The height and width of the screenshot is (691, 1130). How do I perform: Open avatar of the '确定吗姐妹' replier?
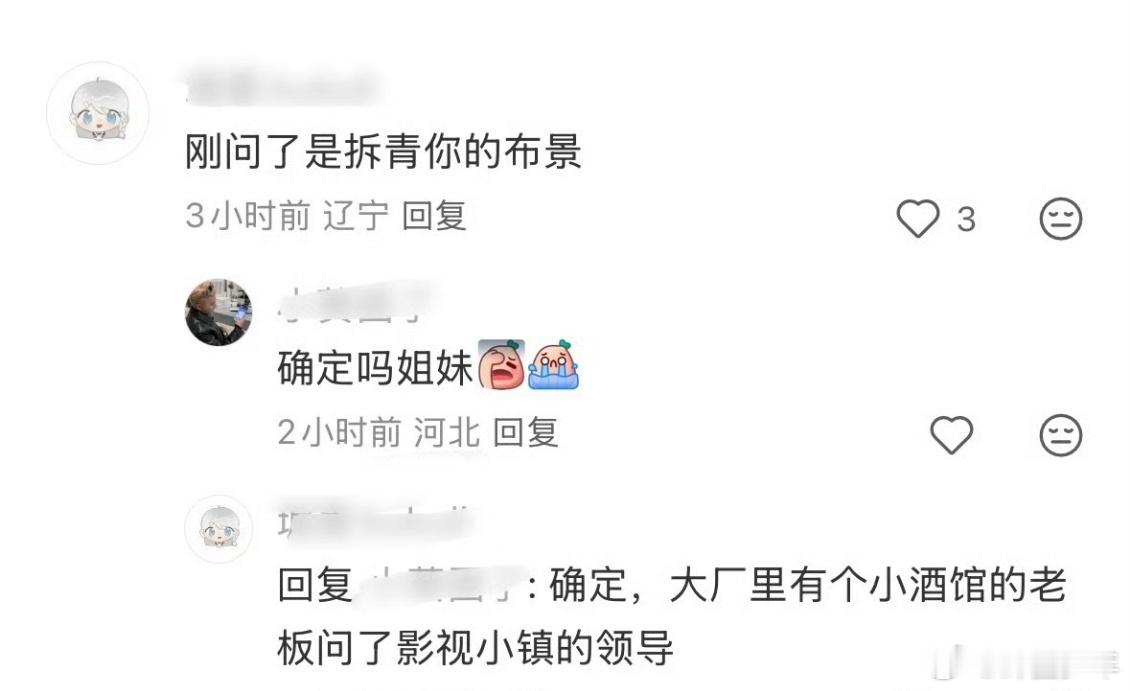[219, 312]
